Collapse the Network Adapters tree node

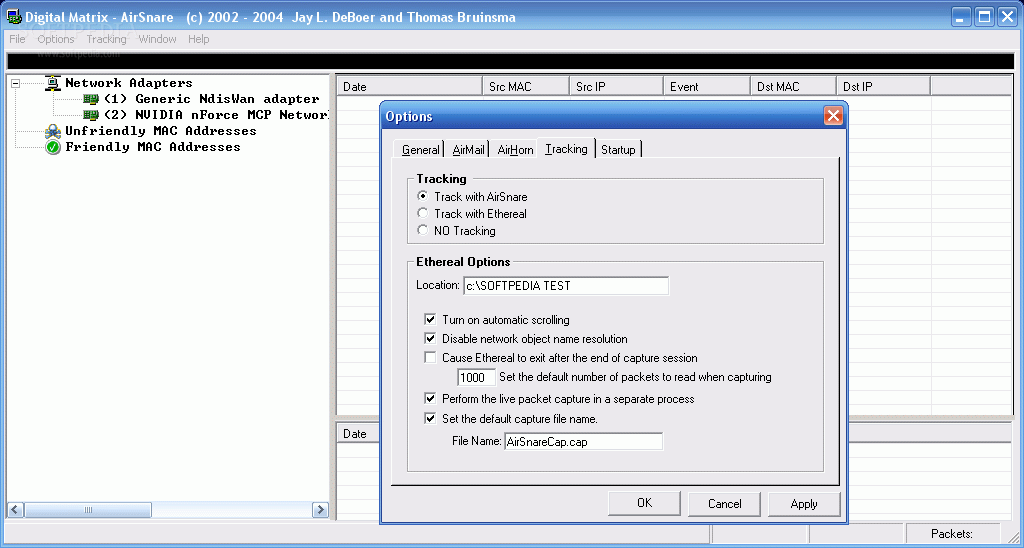coord(16,84)
